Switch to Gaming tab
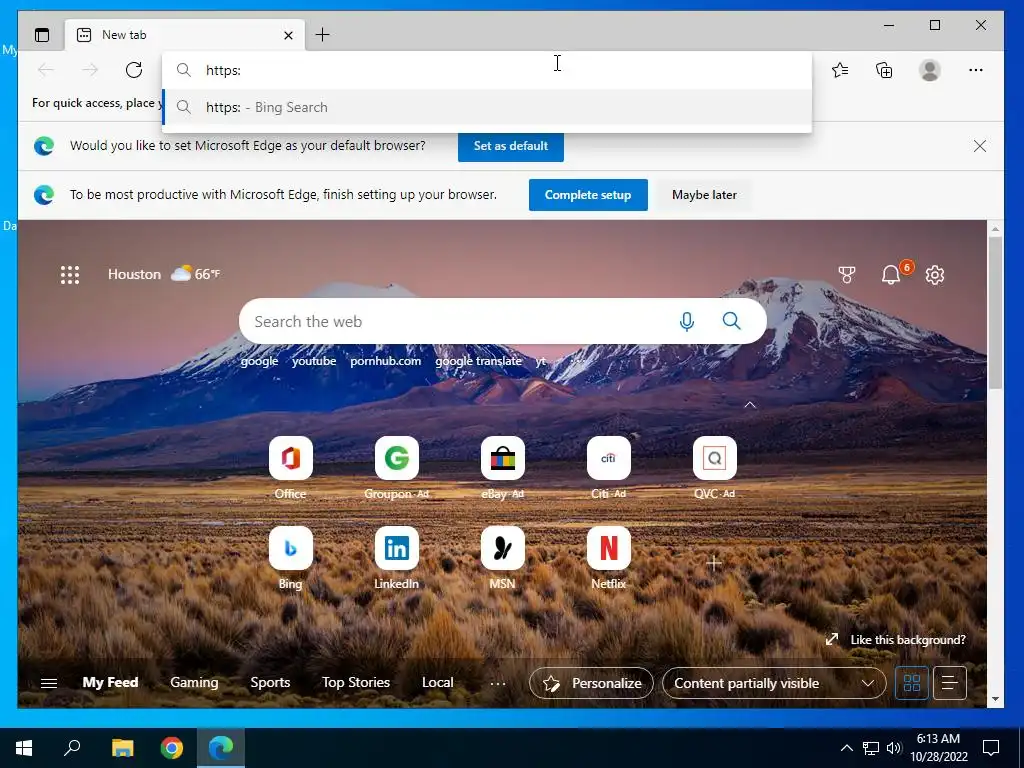 click(x=194, y=682)
